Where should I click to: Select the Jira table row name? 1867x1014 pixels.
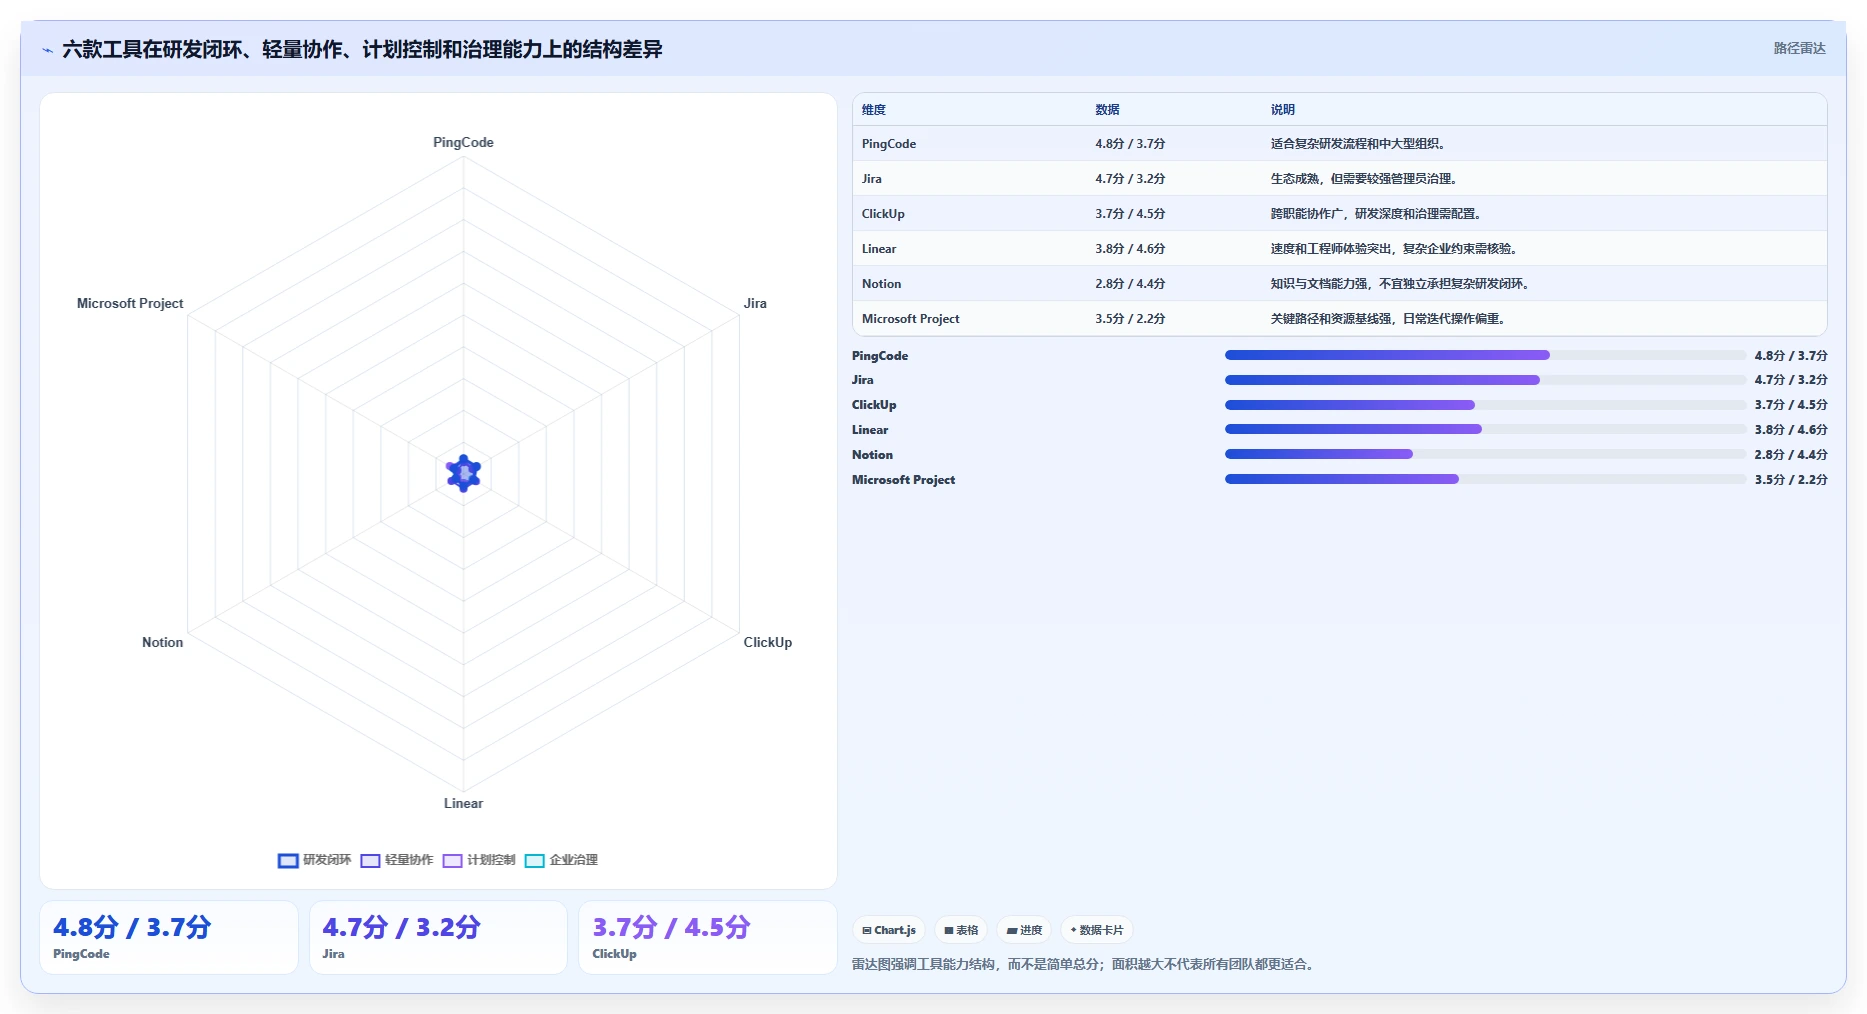[872, 179]
